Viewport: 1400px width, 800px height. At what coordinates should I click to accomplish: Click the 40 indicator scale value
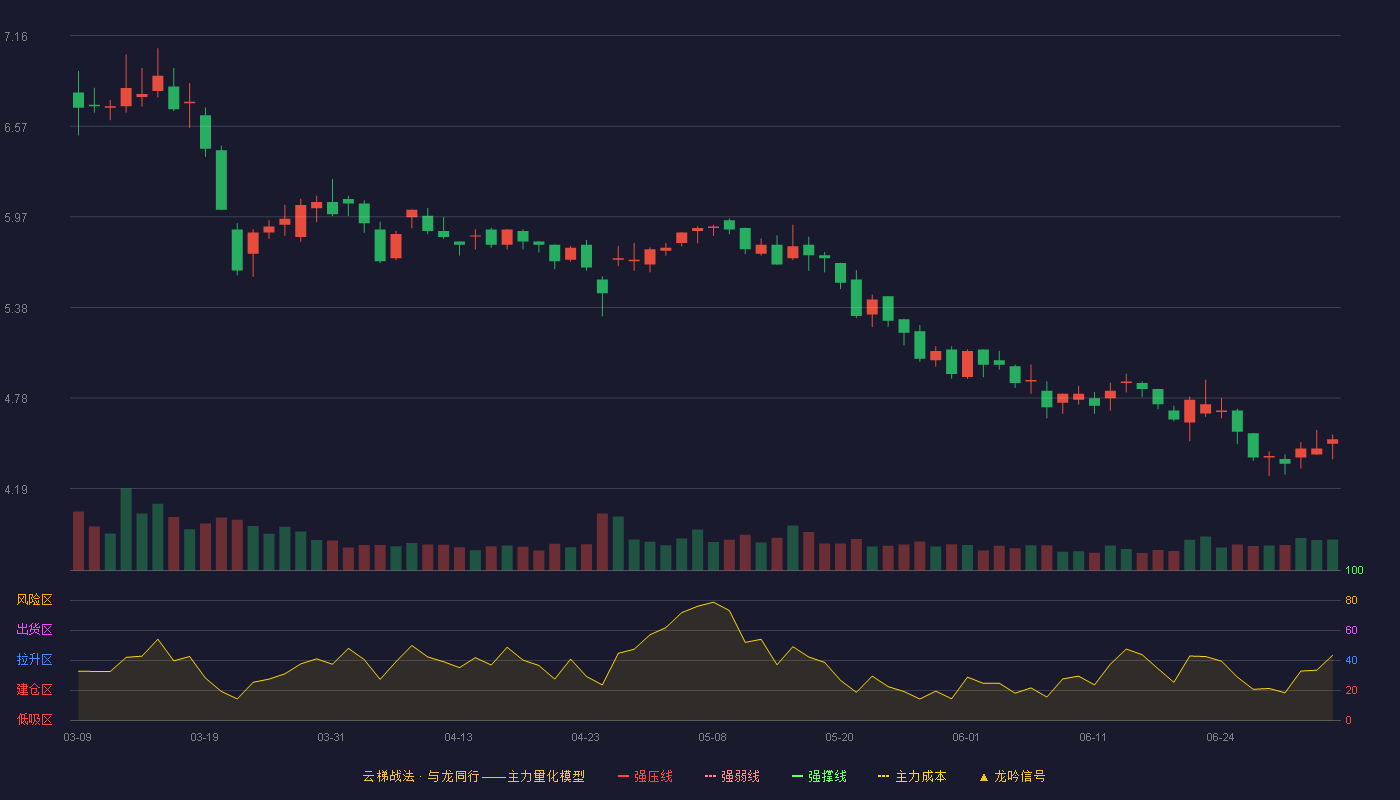click(1351, 661)
